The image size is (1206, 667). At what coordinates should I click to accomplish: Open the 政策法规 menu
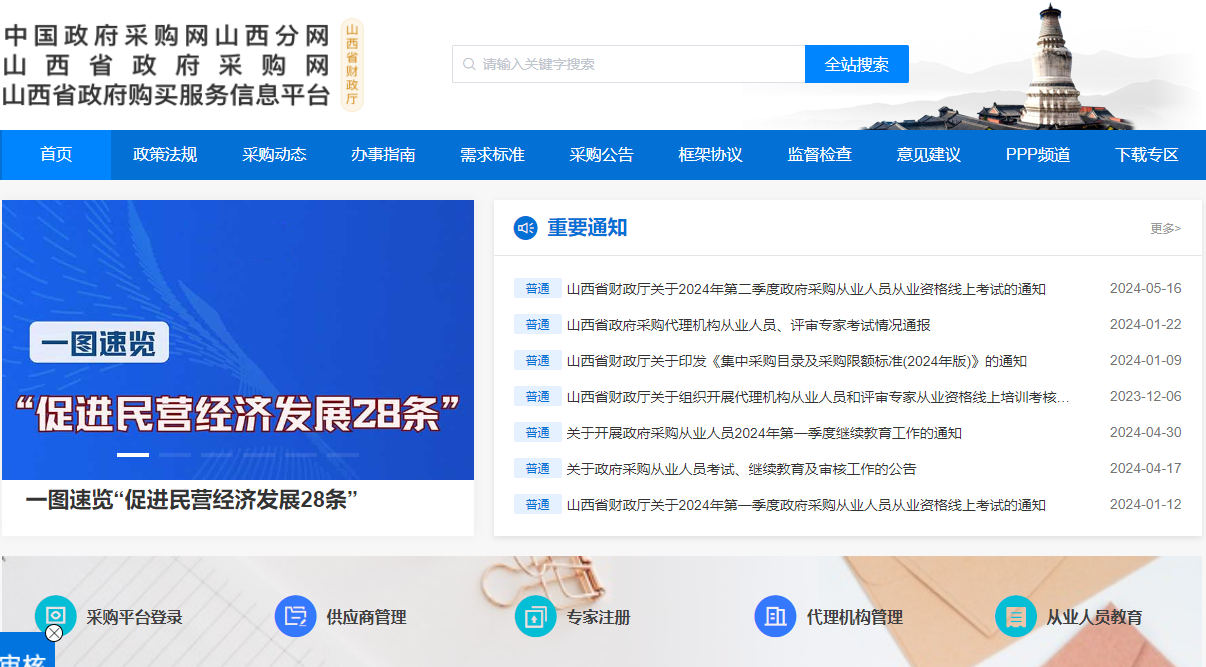163,154
